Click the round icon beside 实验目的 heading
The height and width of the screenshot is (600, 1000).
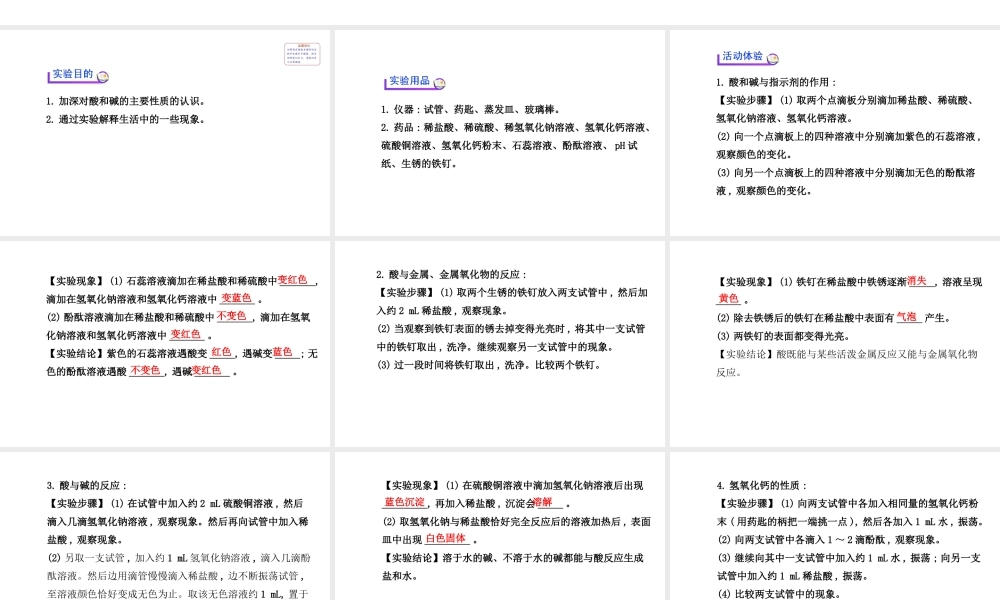[103, 77]
